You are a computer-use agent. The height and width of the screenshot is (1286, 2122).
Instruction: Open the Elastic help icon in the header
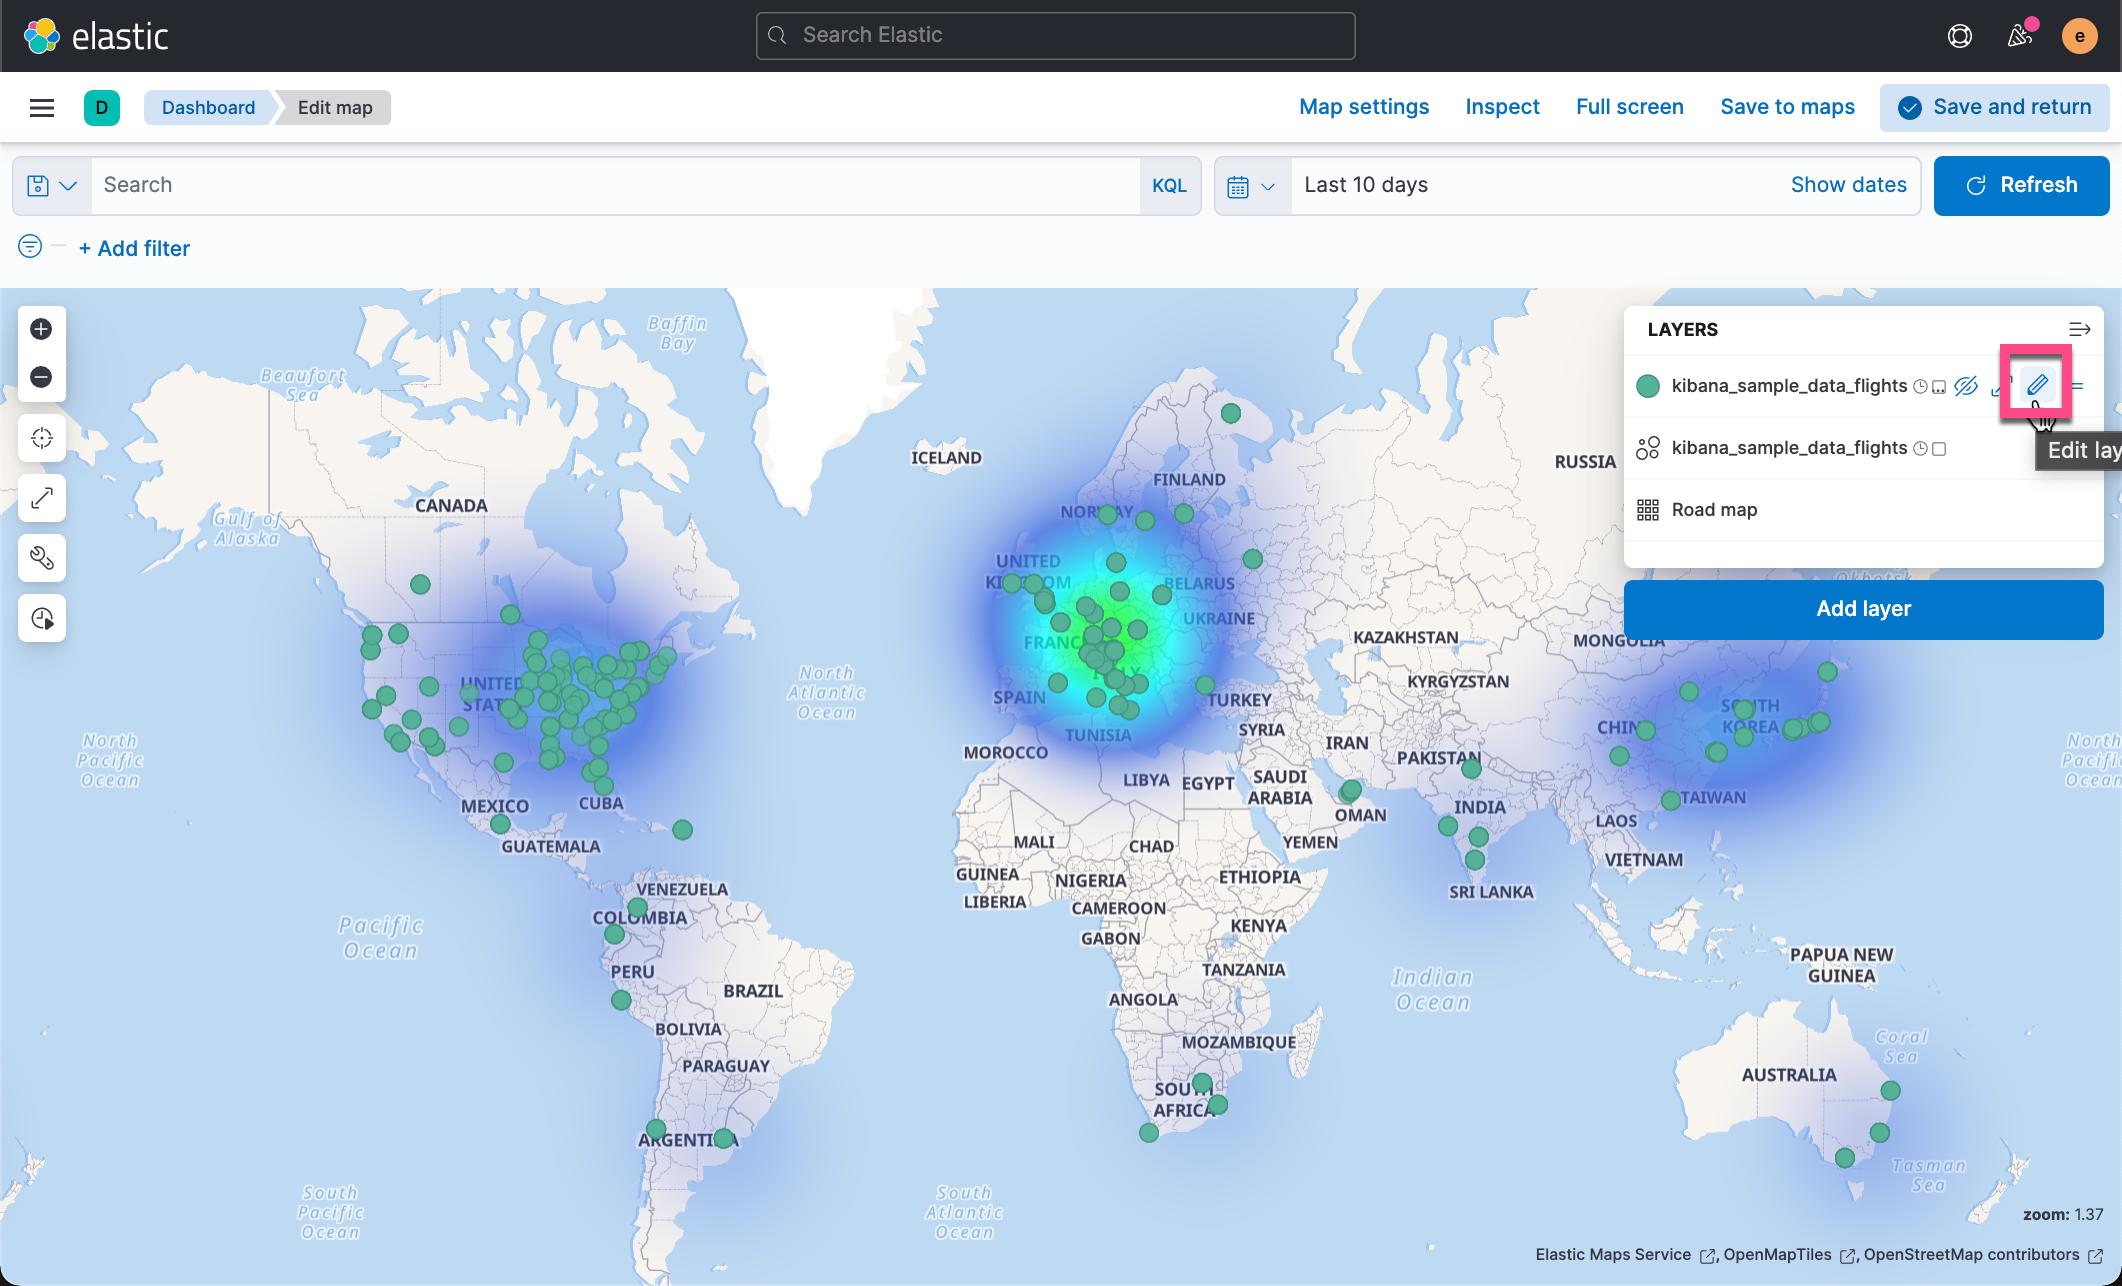[x=1959, y=35]
